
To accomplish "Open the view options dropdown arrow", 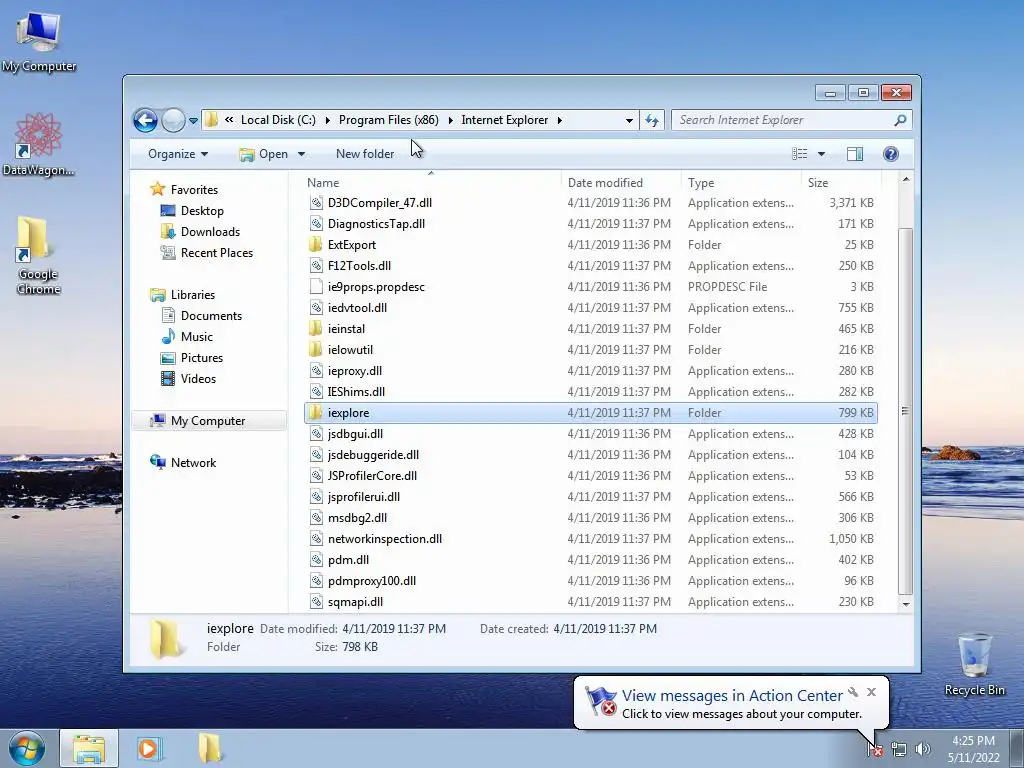I will click(822, 154).
